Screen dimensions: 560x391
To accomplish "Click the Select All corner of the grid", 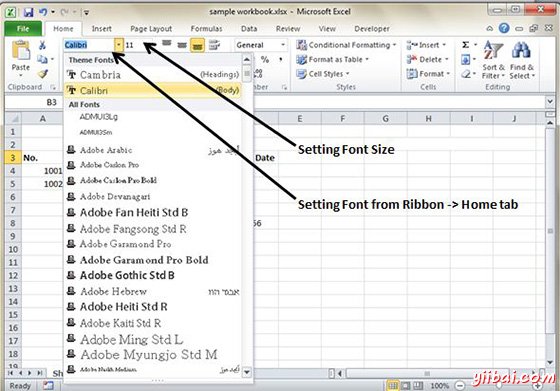I will [x=14, y=118].
